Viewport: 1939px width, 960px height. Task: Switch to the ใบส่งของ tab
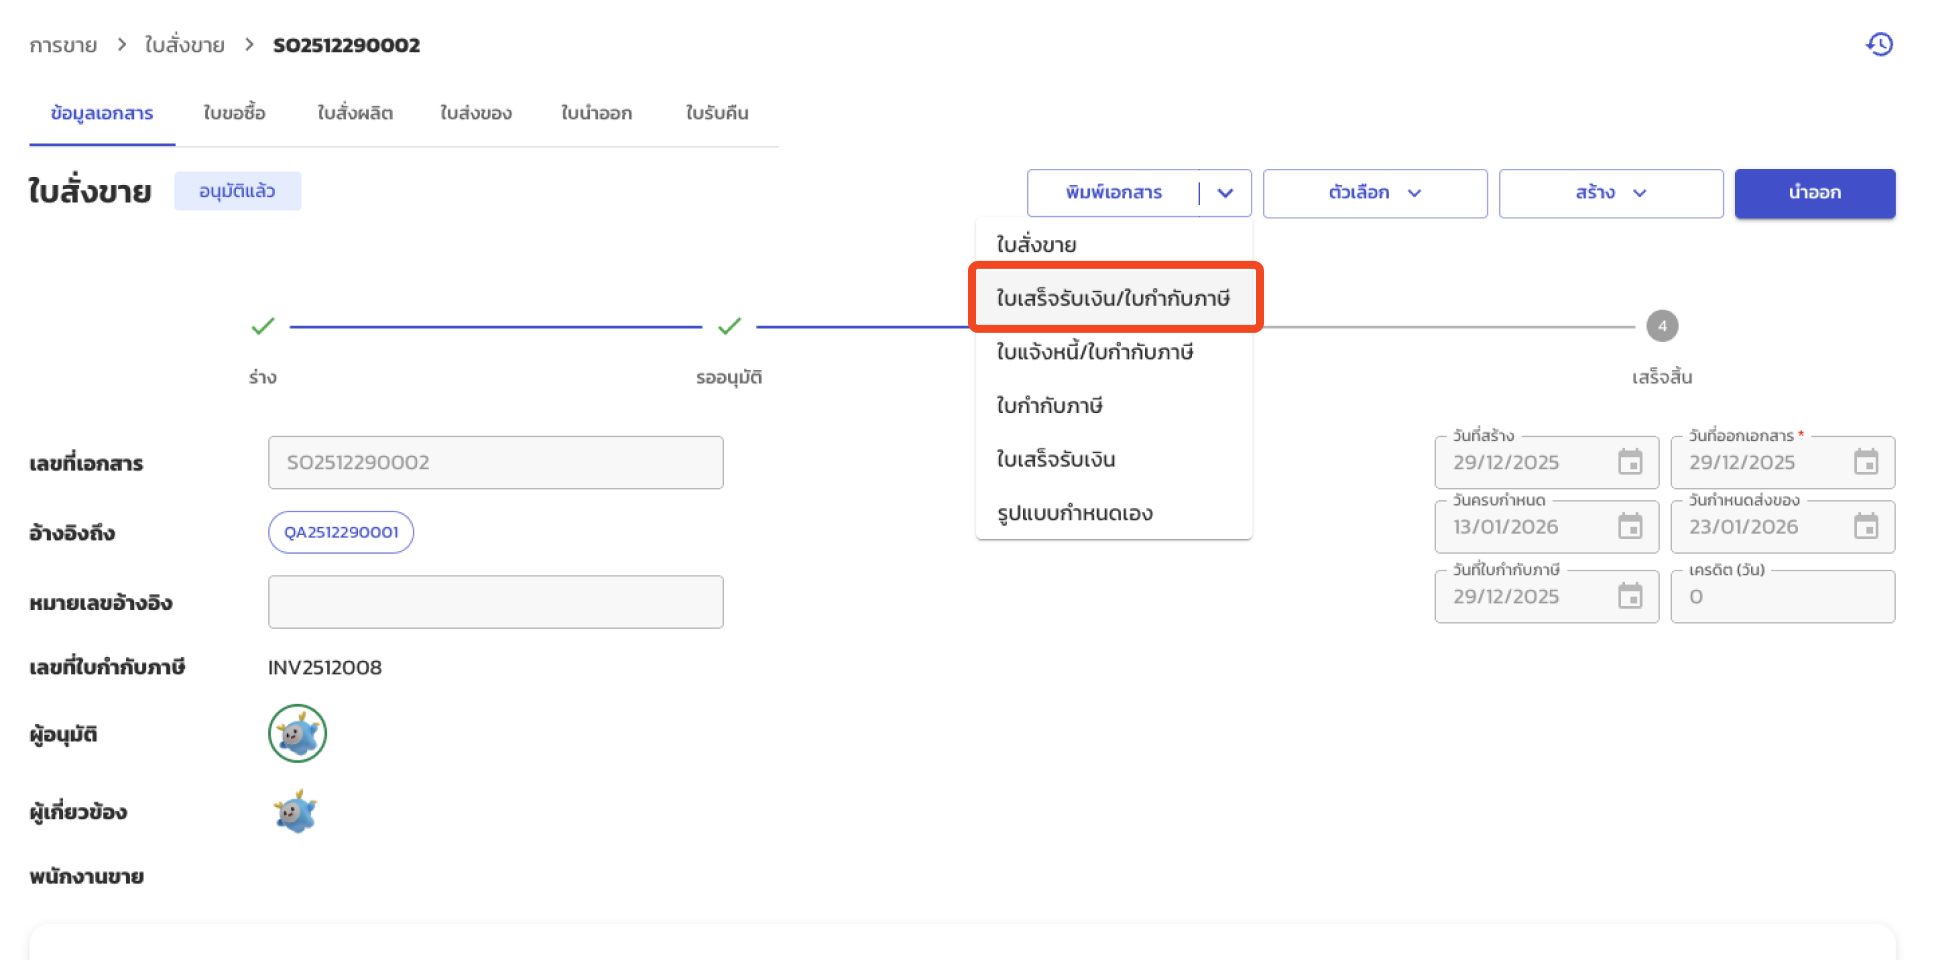pos(476,113)
